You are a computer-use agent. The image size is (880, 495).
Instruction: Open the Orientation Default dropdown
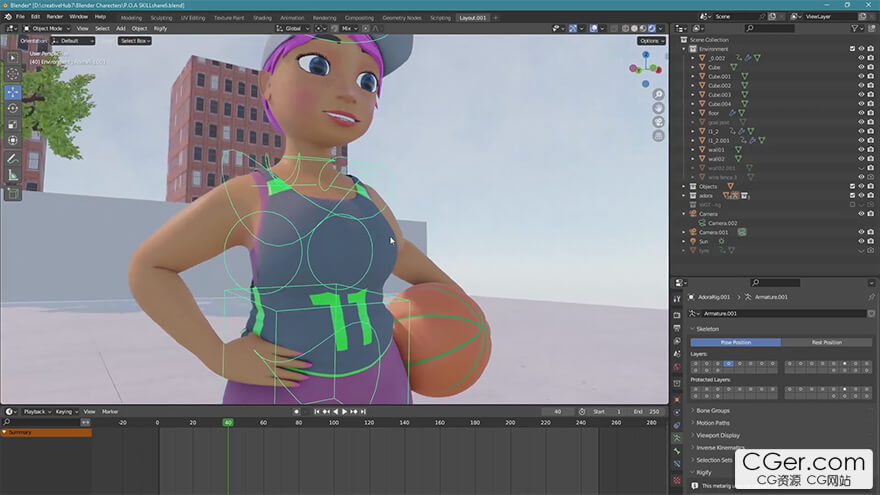[x=73, y=41]
